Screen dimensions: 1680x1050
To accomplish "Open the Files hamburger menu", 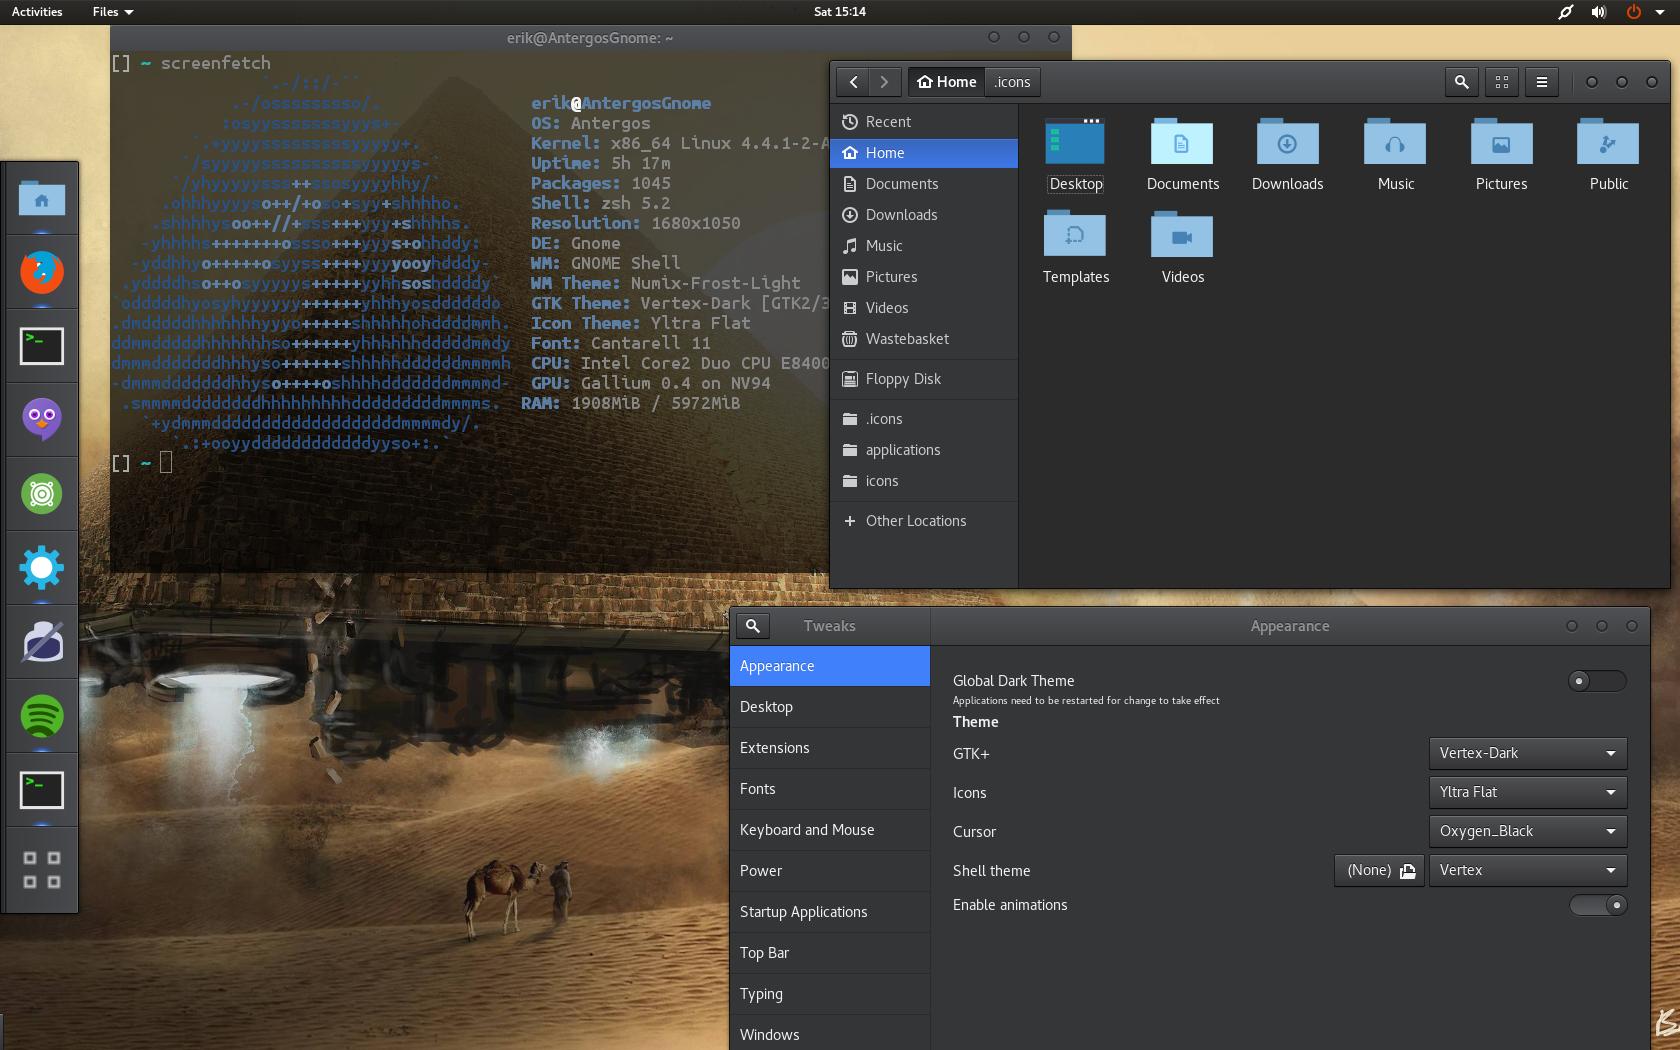I will [1542, 82].
